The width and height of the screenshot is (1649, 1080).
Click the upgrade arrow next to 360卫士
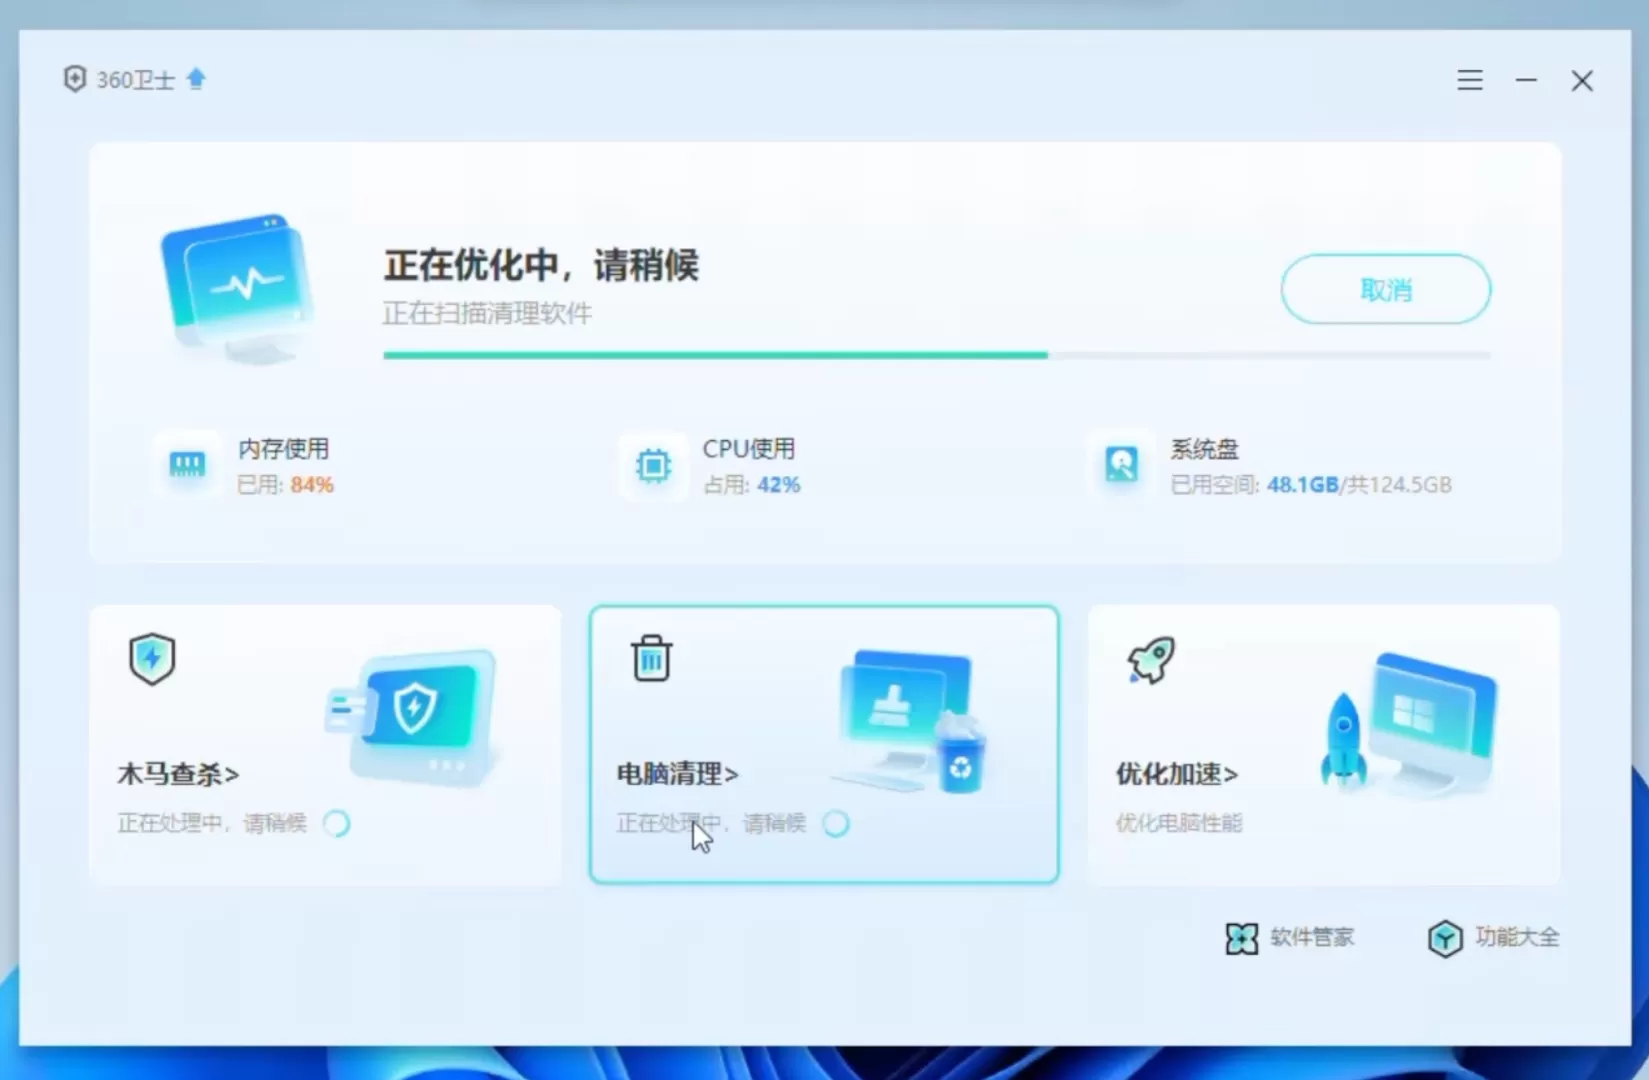pos(196,78)
